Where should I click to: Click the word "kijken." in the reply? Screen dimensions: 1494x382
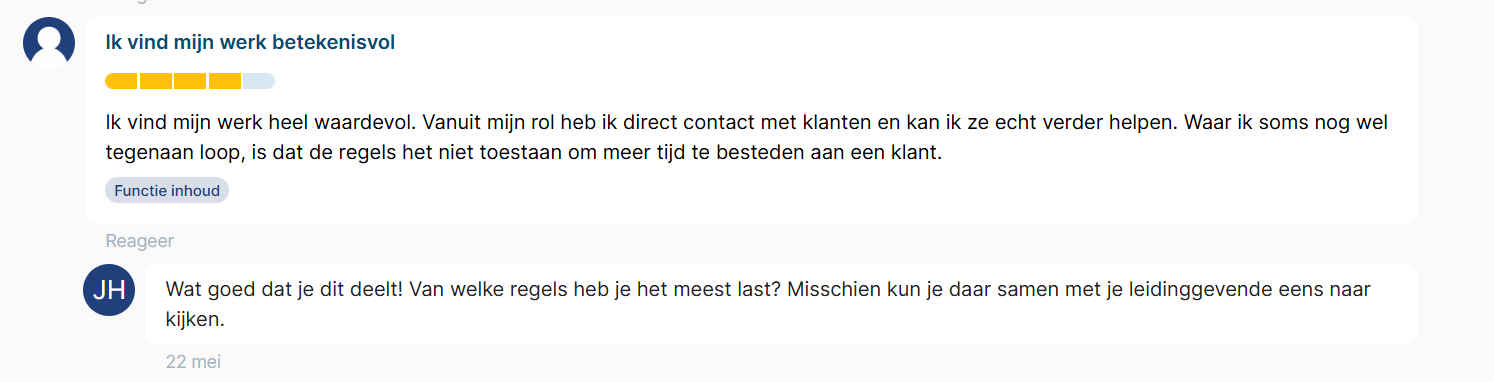pos(195,320)
